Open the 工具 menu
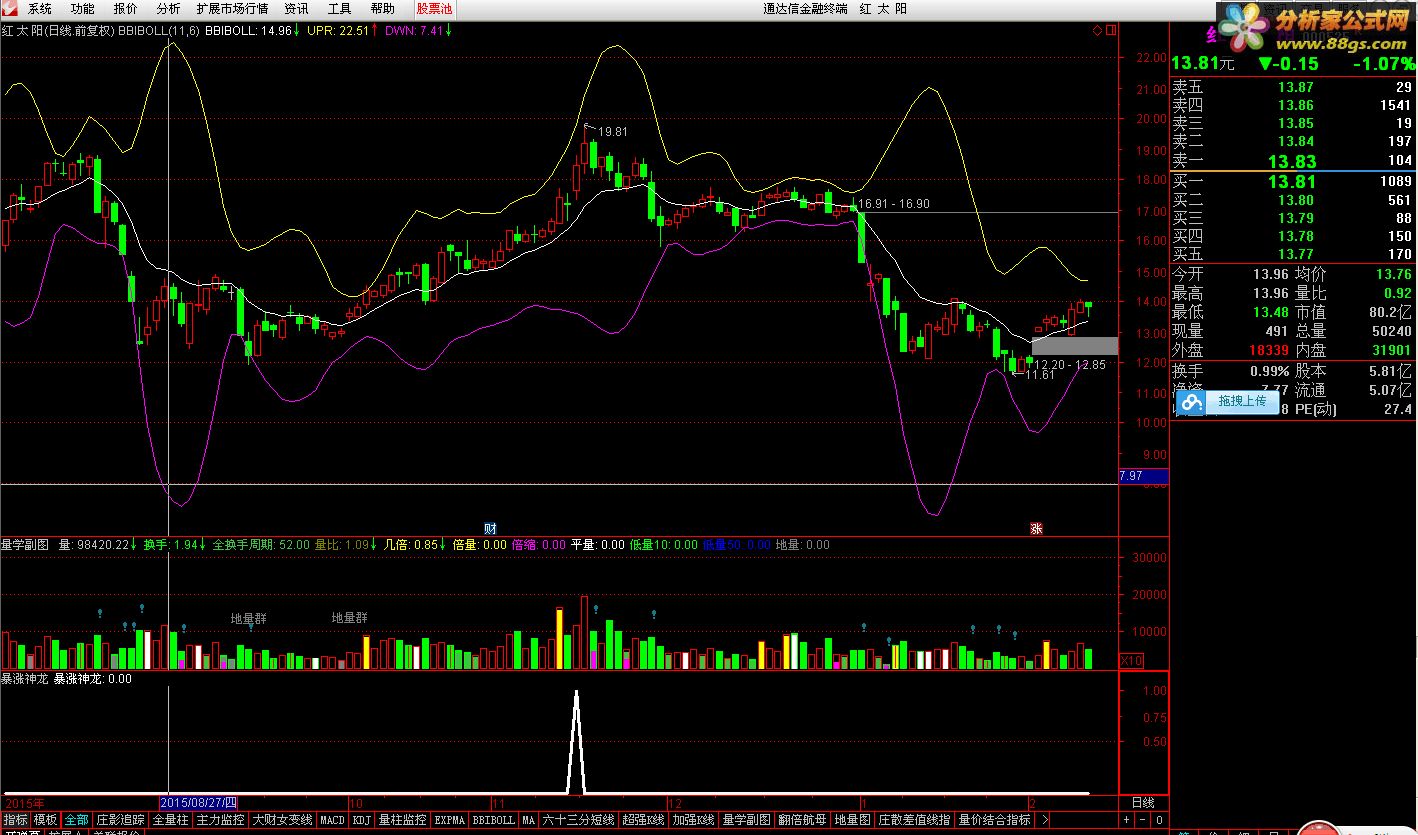The image size is (1418, 835). (339, 8)
